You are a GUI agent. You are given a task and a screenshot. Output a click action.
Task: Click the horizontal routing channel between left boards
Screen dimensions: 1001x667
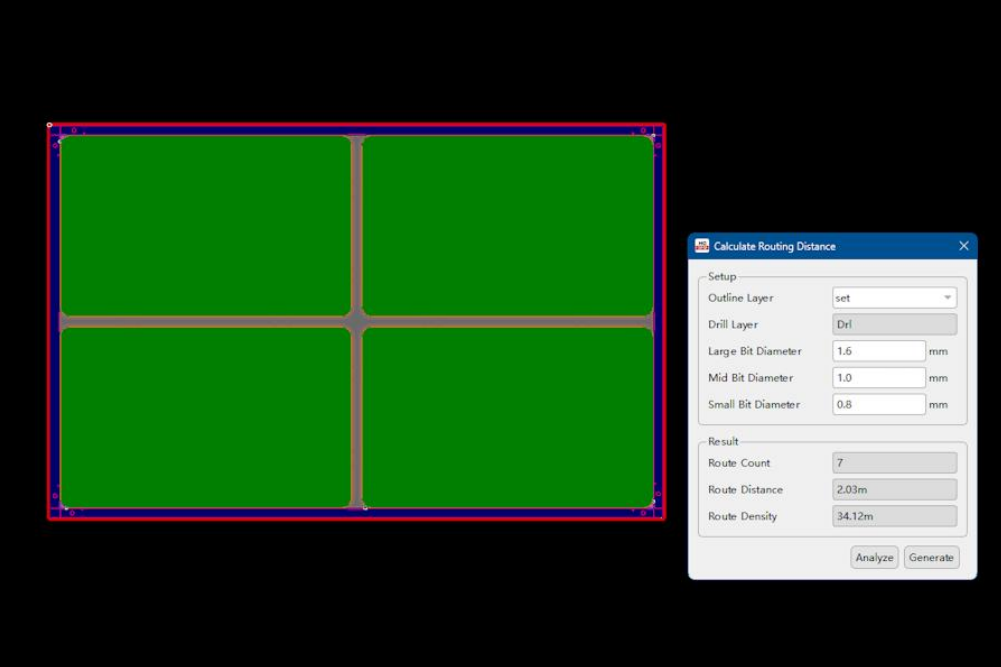coord(205,322)
